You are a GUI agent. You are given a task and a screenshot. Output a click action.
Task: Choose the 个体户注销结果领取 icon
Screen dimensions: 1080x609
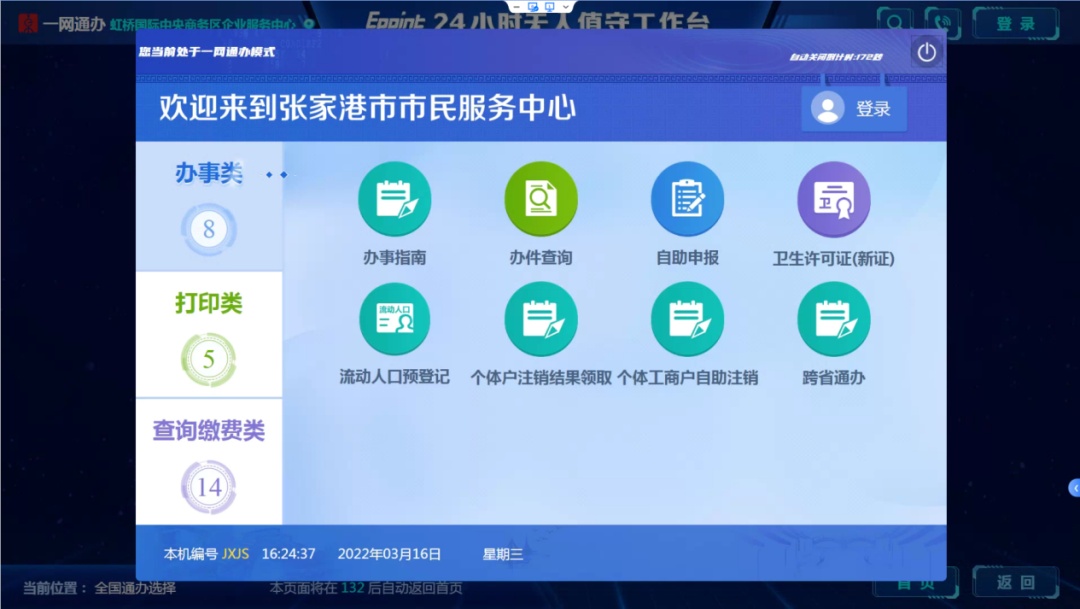[x=540, y=319]
